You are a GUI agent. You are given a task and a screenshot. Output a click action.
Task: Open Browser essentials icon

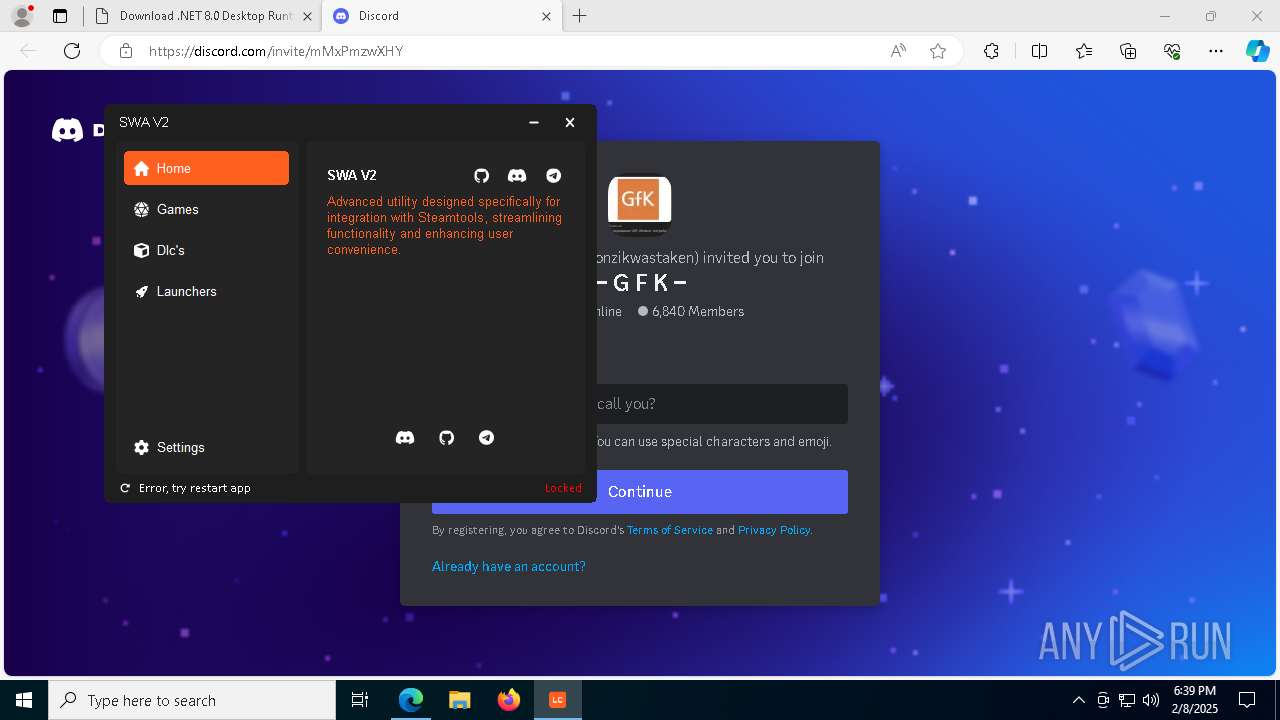pos(1172,51)
